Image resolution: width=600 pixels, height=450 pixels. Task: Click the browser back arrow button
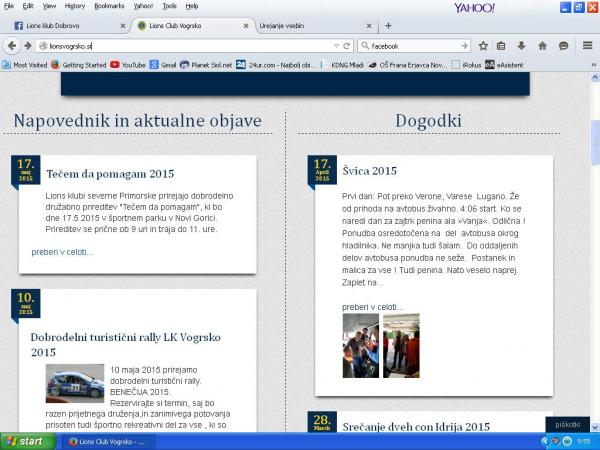point(12,46)
